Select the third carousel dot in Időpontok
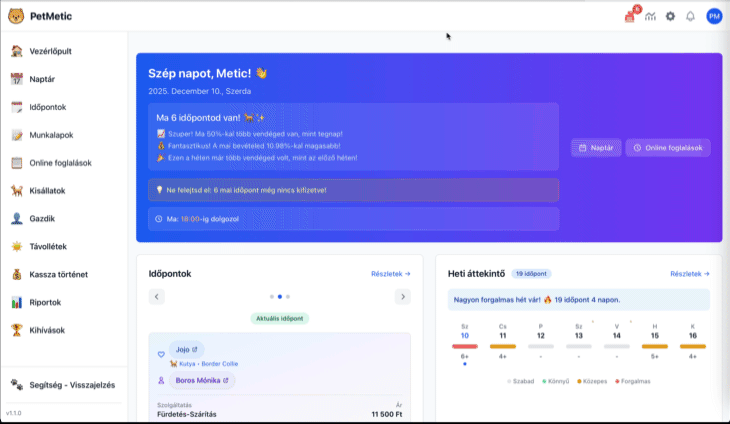The image size is (730, 424). (x=287, y=296)
